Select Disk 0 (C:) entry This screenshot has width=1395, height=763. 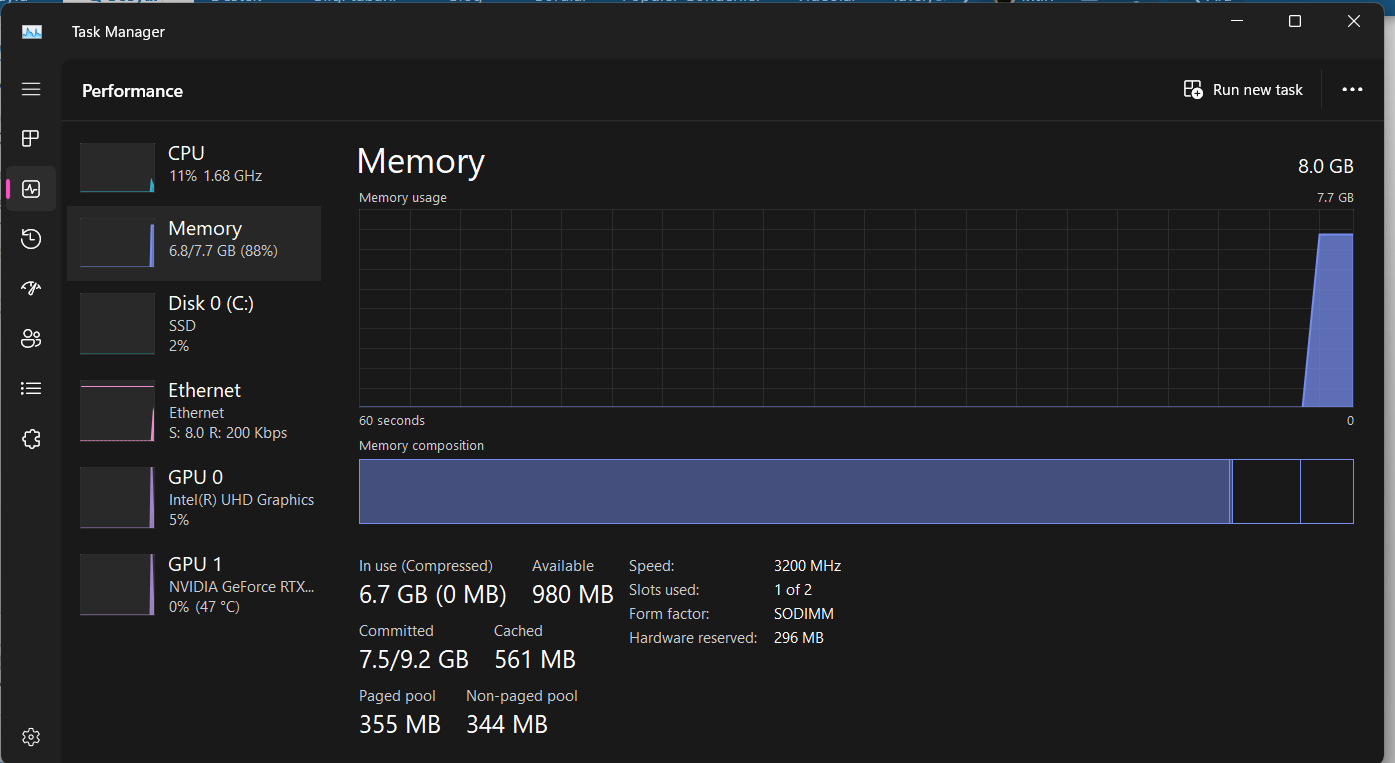click(x=194, y=323)
